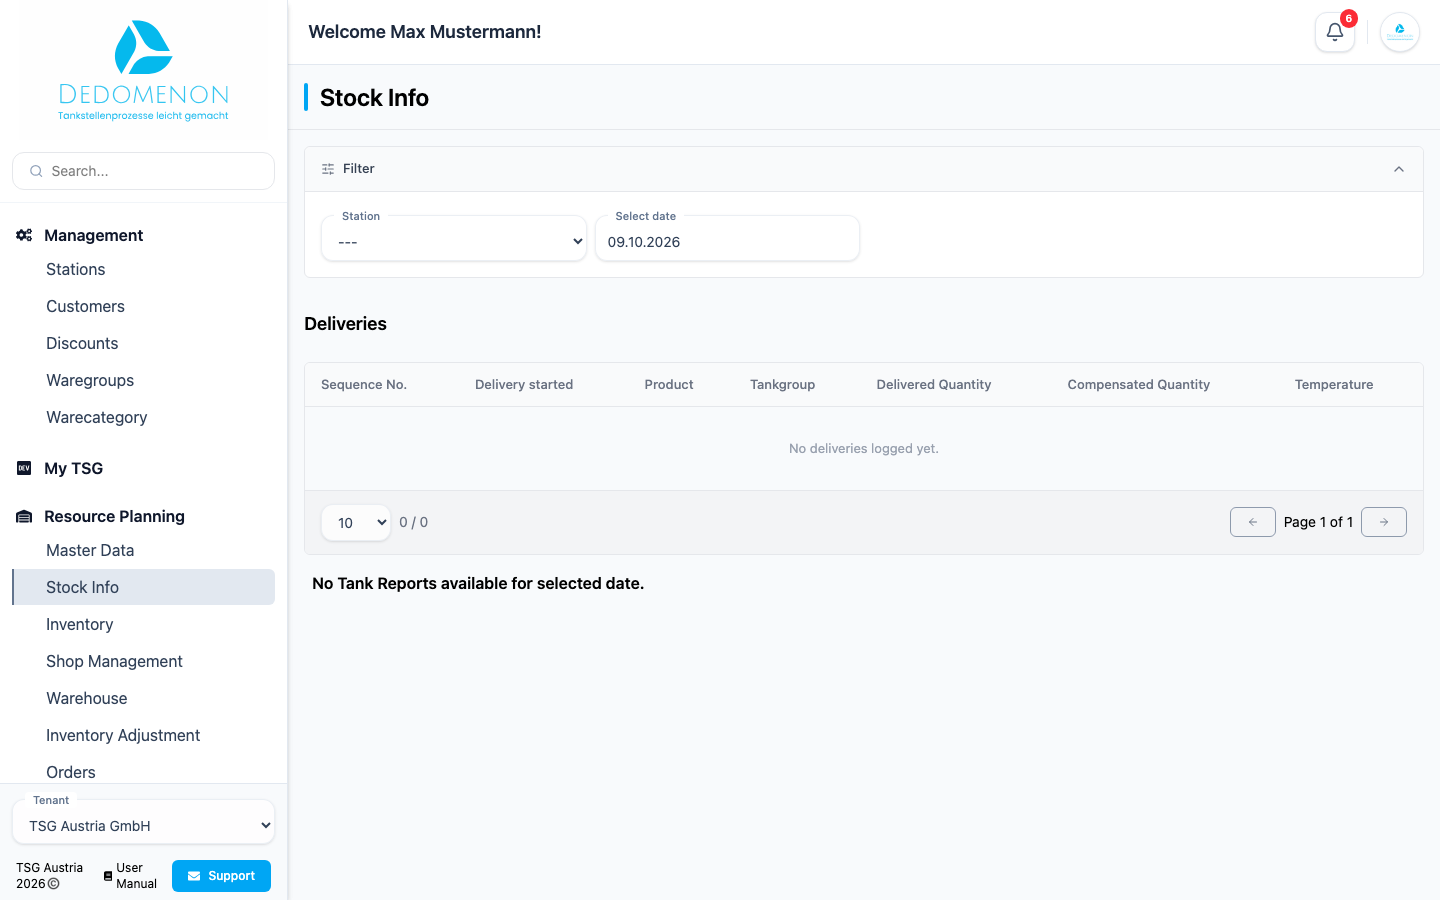The image size is (1440, 900).
Task: Select the Stock Info menu item
Action: (143, 587)
